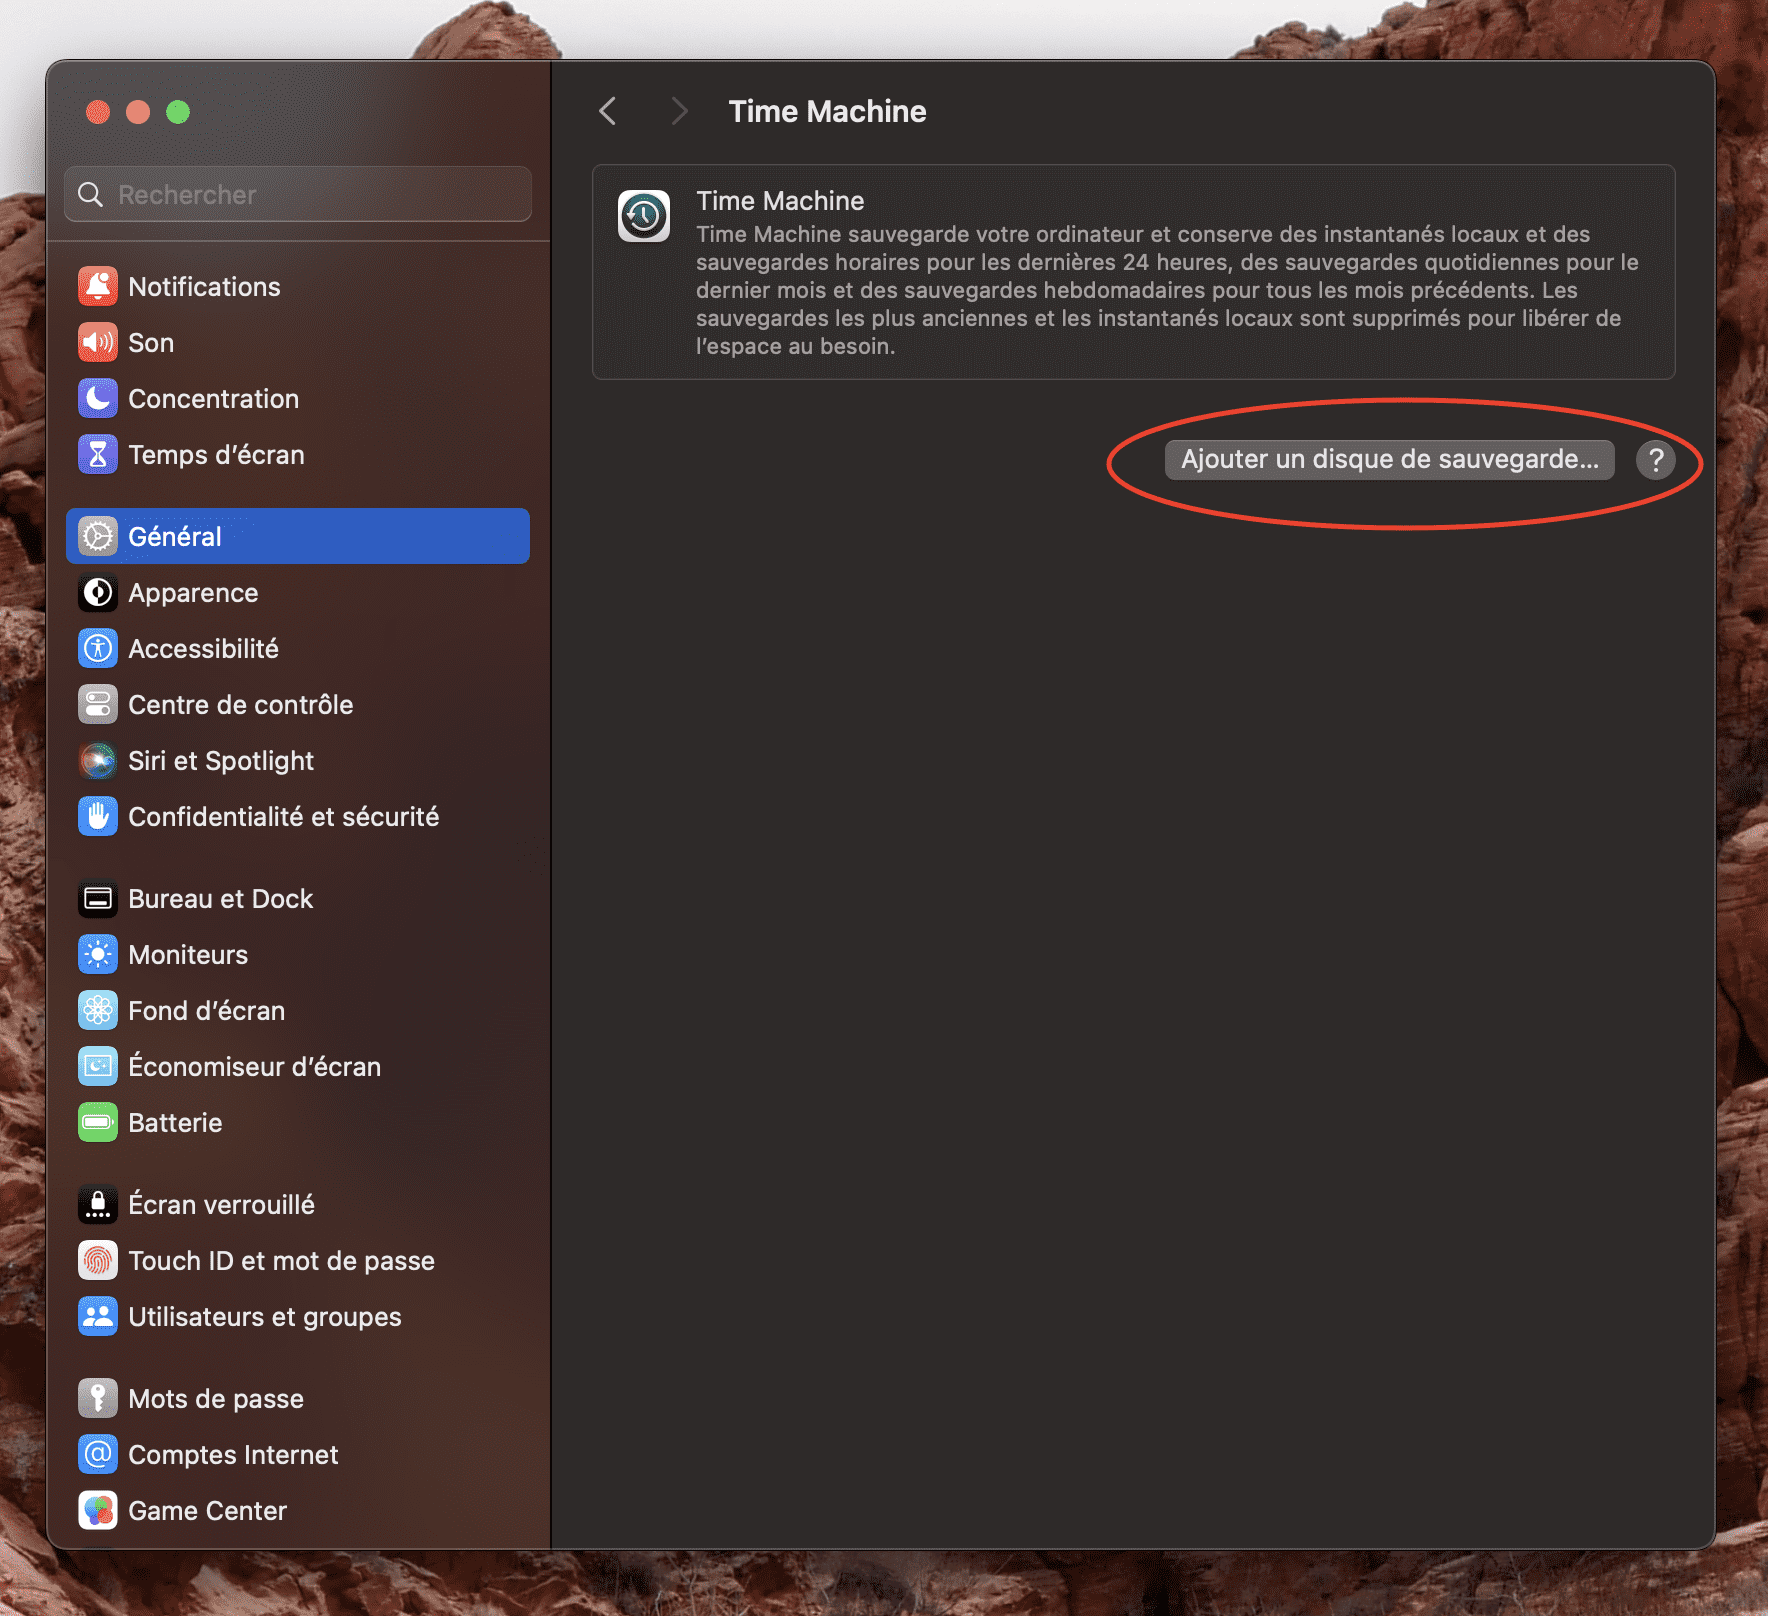Click the Siri et Spotlight icon
Screen dimensions: 1768x1616
click(98, 761)
